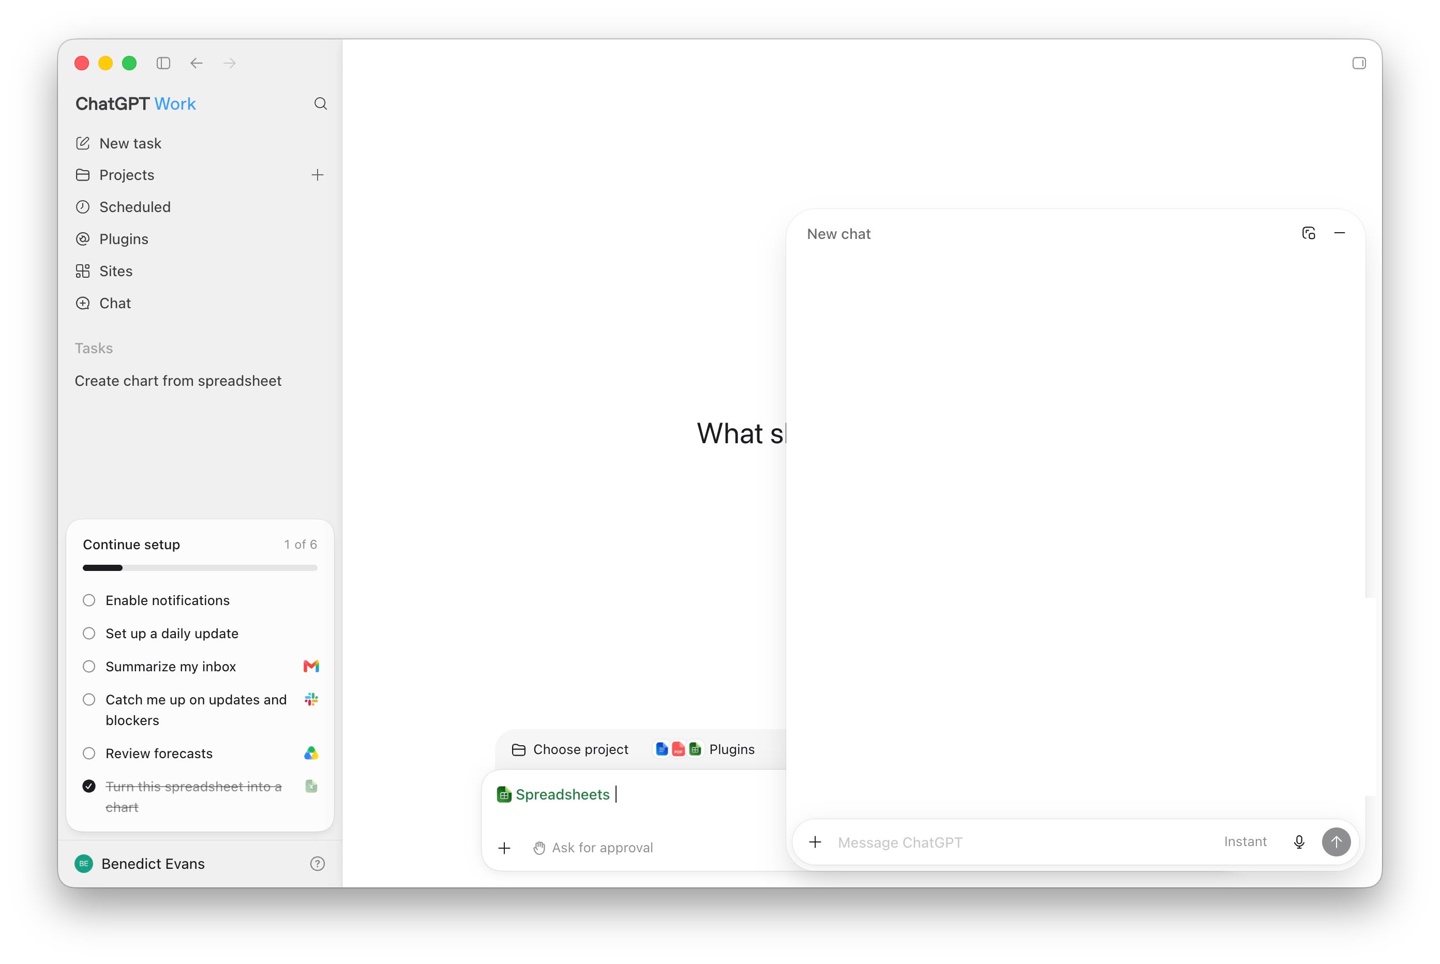
Task: Go back with the left arrow
Action: (x=197, y=63)
